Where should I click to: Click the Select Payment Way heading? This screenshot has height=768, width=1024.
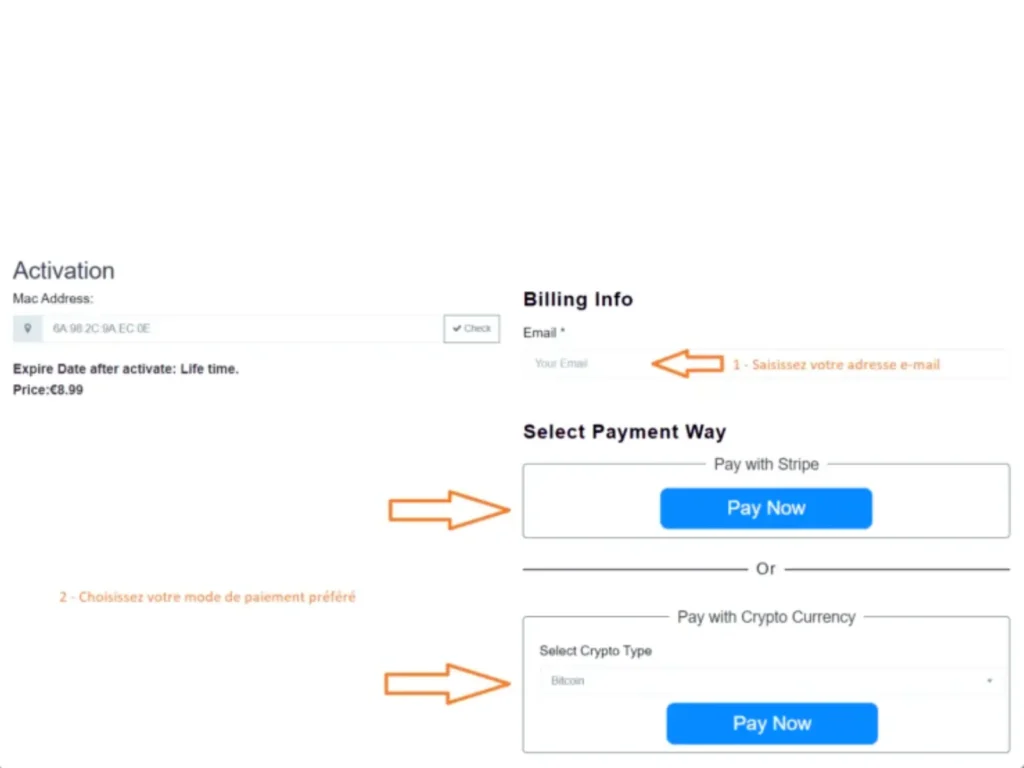coord(624,432)
